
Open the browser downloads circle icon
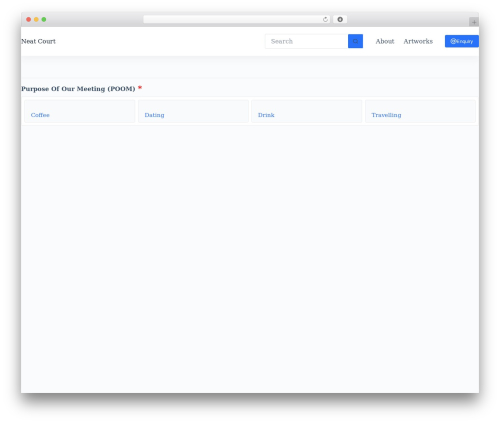pyautogui.click(x=340, y=20)
